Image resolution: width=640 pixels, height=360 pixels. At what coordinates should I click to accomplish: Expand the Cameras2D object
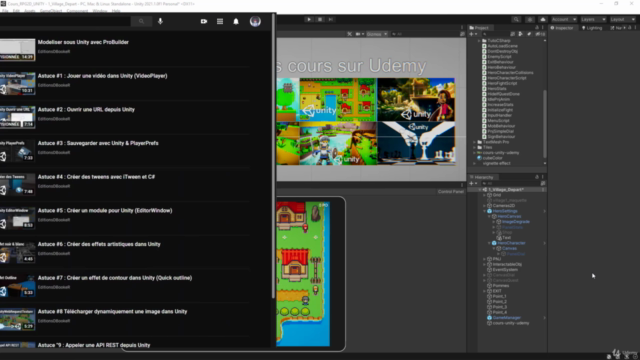tap(484, 206)
